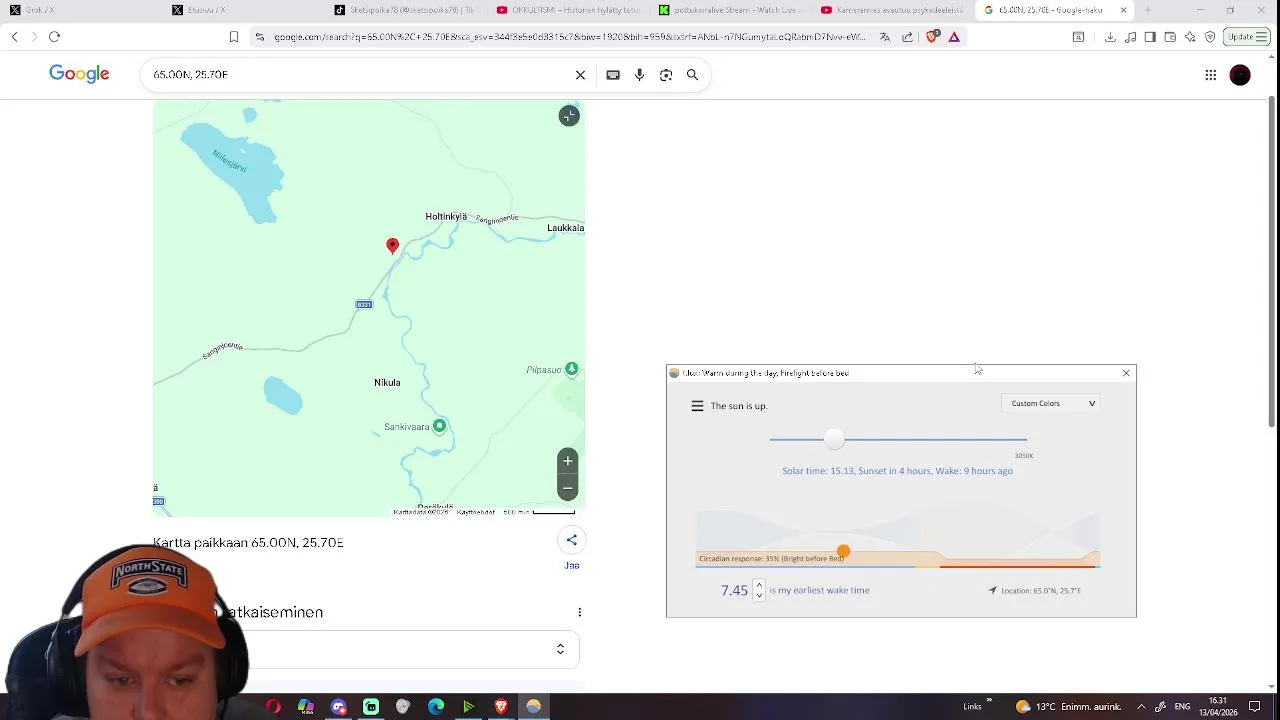Open the Brave Shields lion icon
The height and width of the screenshot is (720, 1280).
click(x=932, y=37)
